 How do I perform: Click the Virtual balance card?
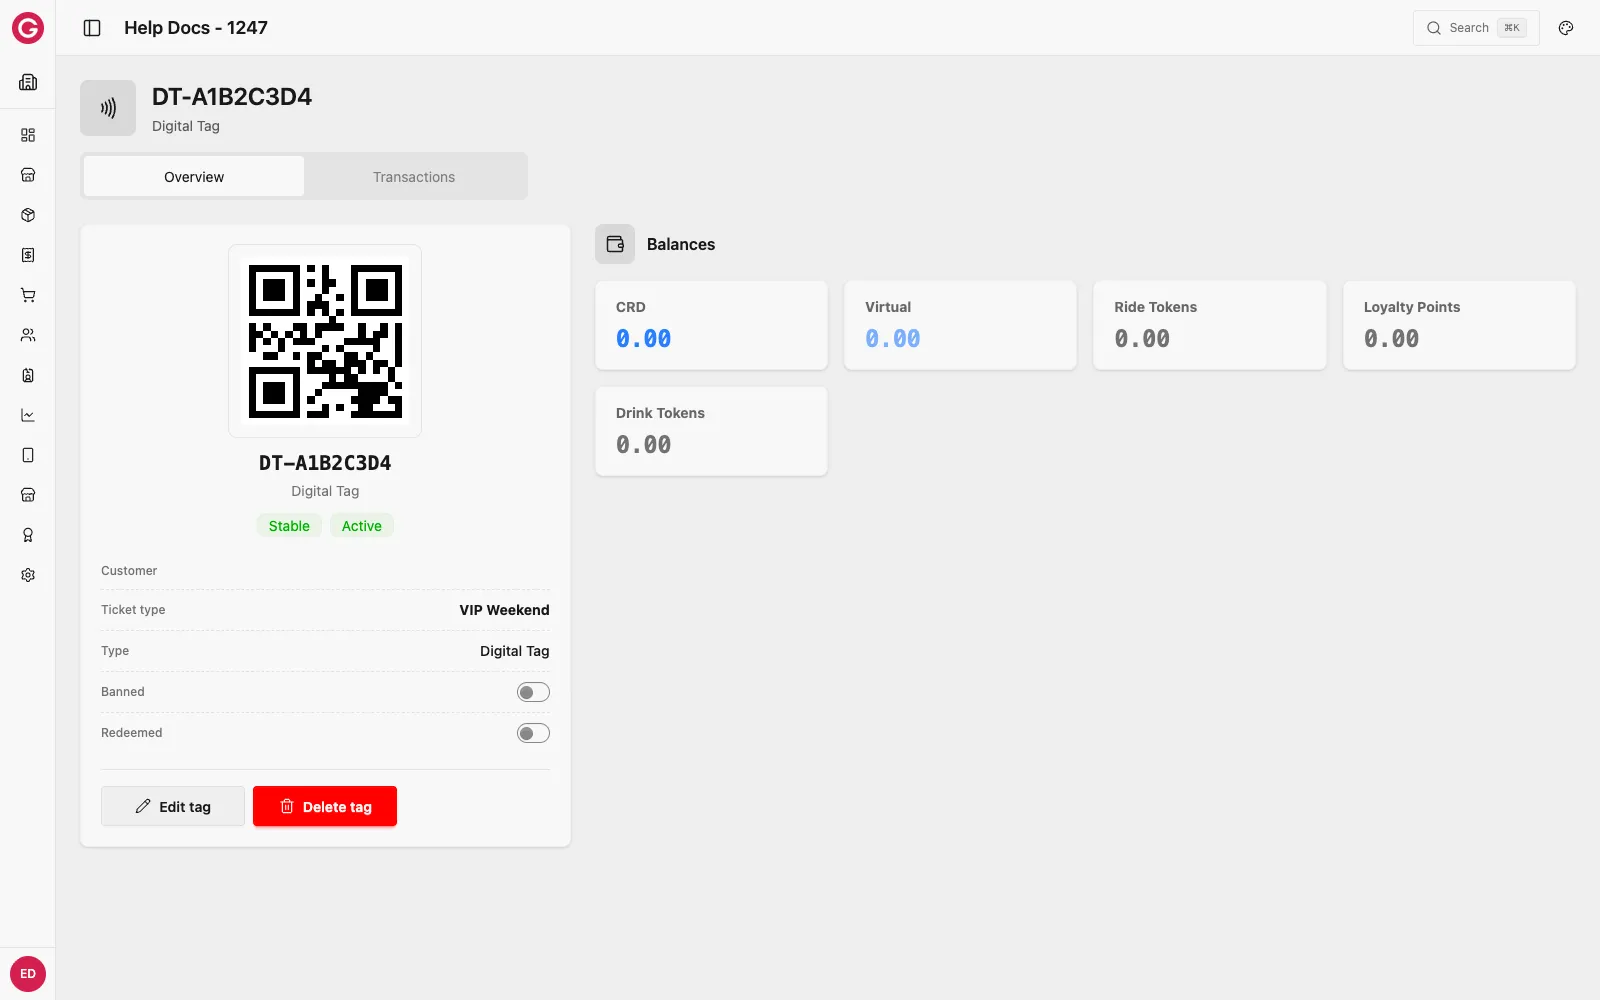[x=960, y=325]
